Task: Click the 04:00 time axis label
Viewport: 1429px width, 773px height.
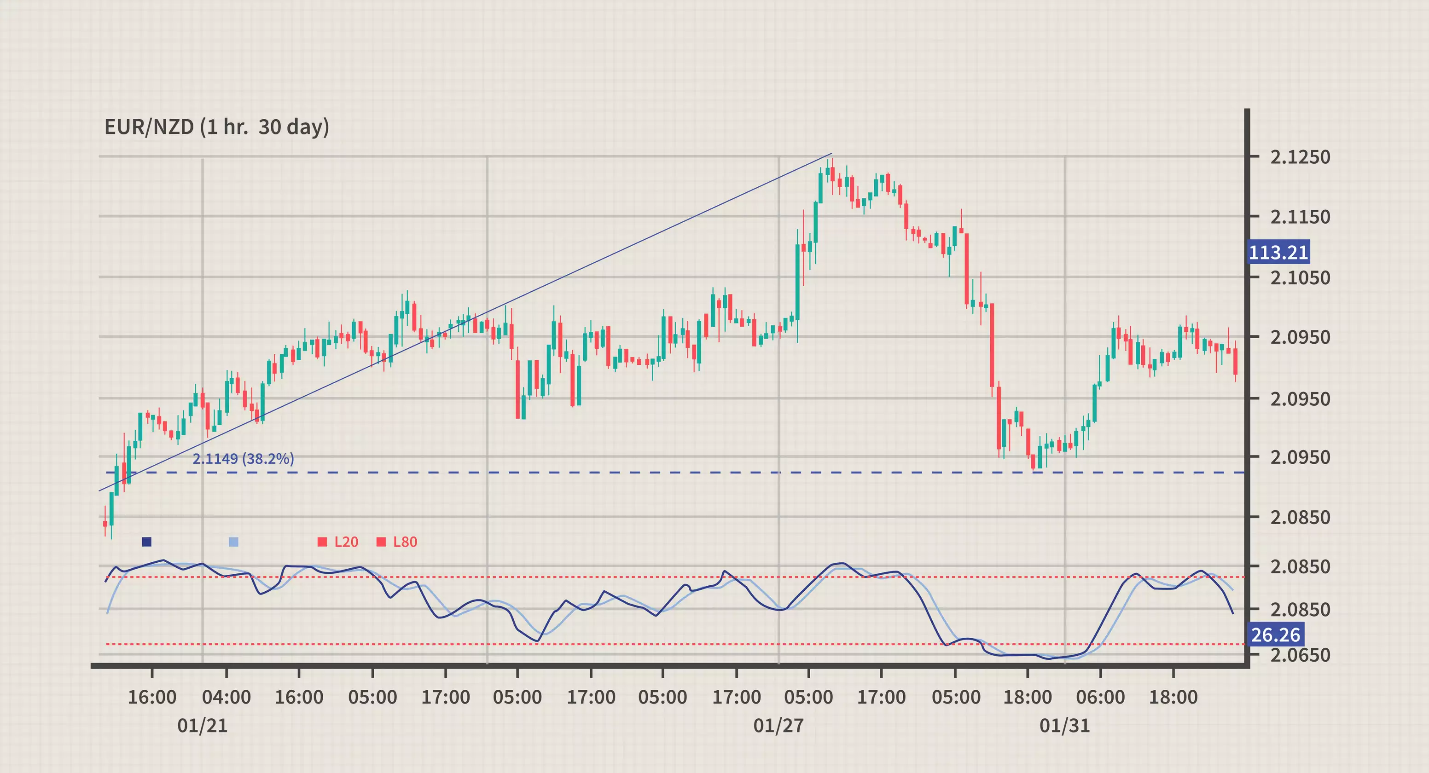Action: tap(226, 697)
